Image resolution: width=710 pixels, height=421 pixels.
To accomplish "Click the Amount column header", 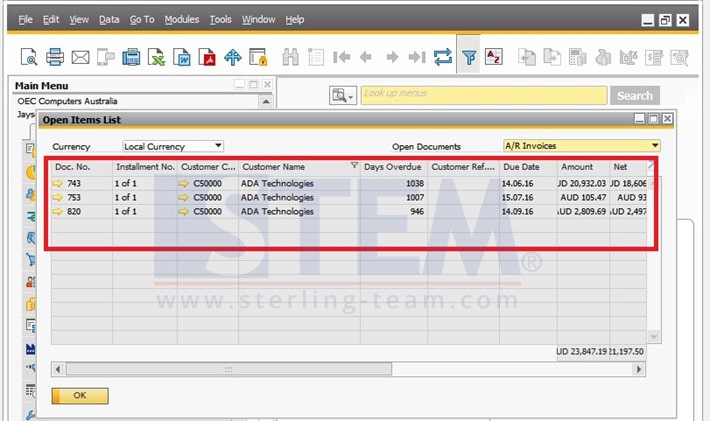I will pos(583,167).
